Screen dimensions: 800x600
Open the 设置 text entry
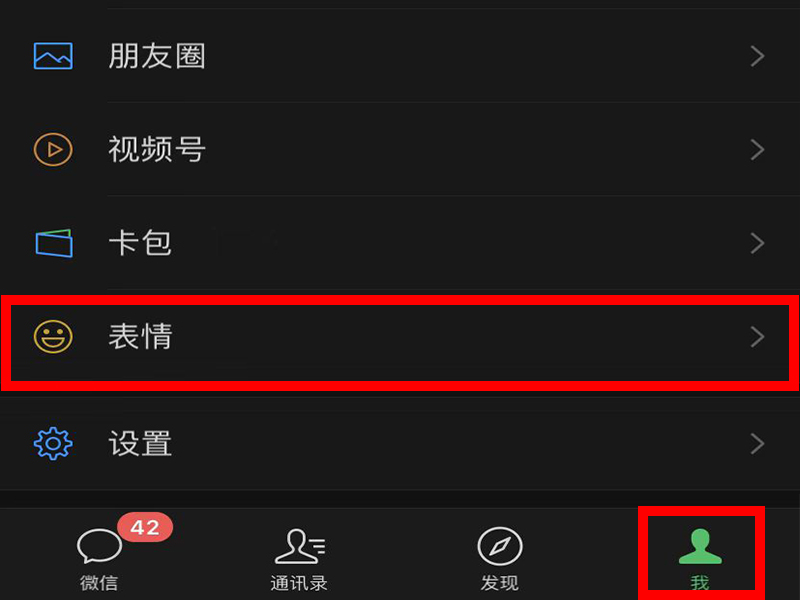click(x=140, y=443)
